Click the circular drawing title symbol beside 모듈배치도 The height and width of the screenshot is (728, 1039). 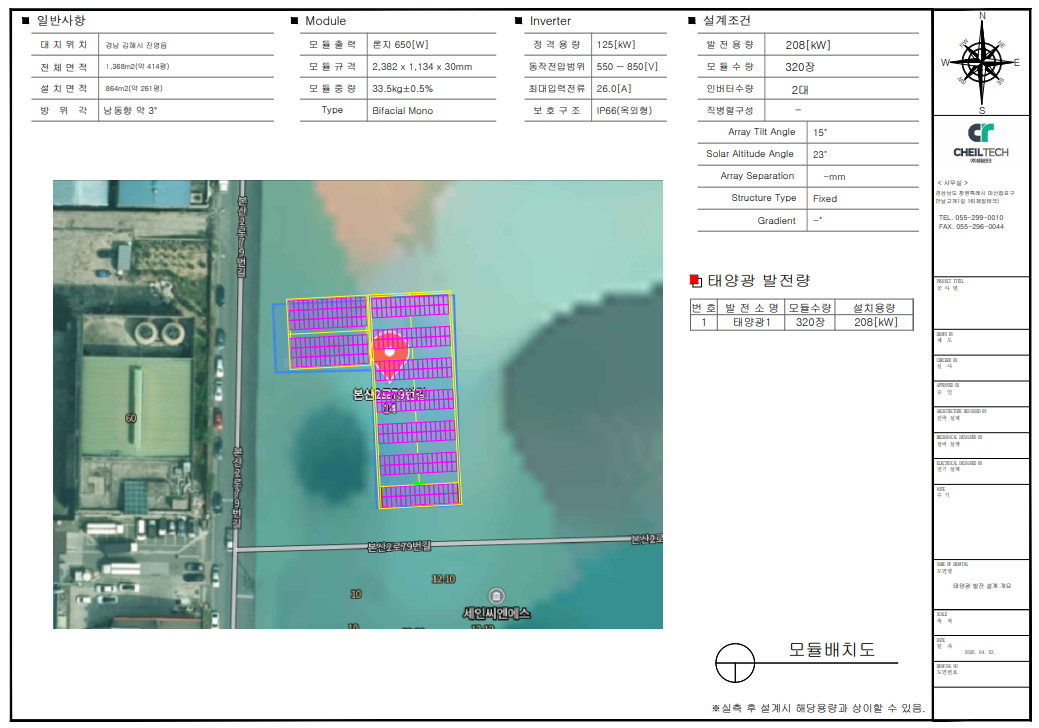pyautogui.click(x=735, y=662)
